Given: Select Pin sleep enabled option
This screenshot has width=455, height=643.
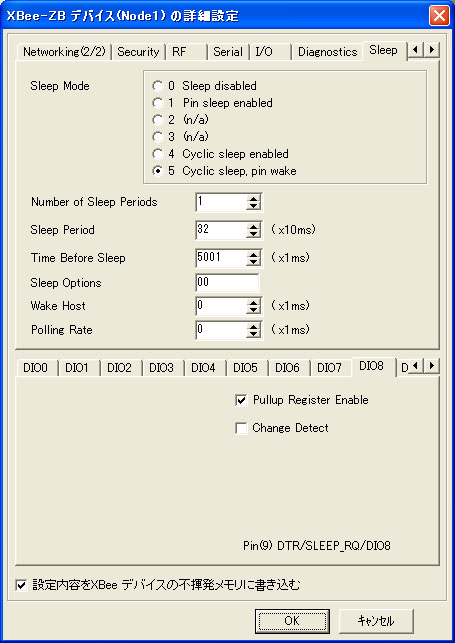Looking at the screenshot, I should tap(157, 103).
